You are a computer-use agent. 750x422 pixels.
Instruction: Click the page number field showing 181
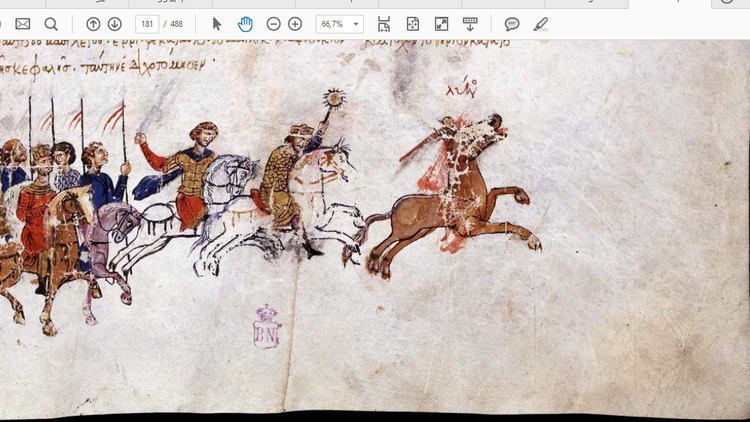(147, 24)
